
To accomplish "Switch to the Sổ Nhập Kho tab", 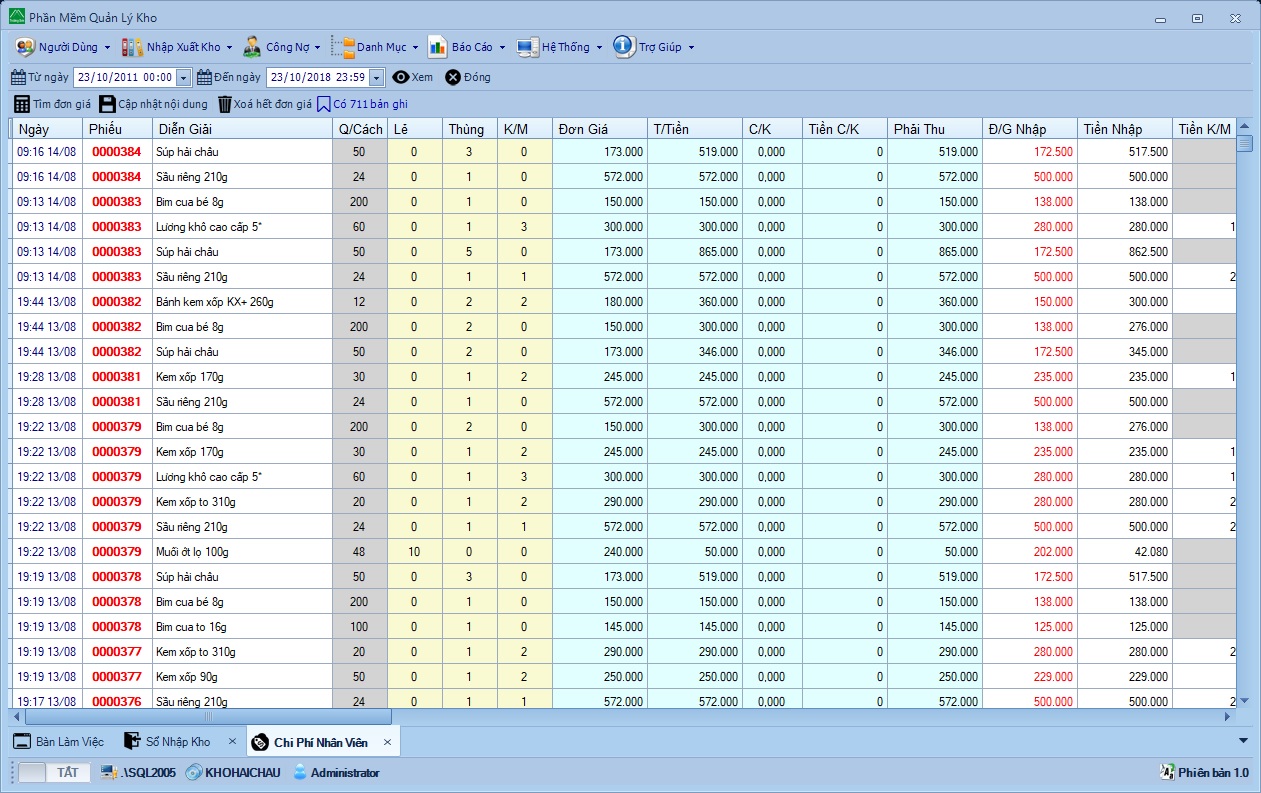I will pyautogui.click(x=177, y=742).
